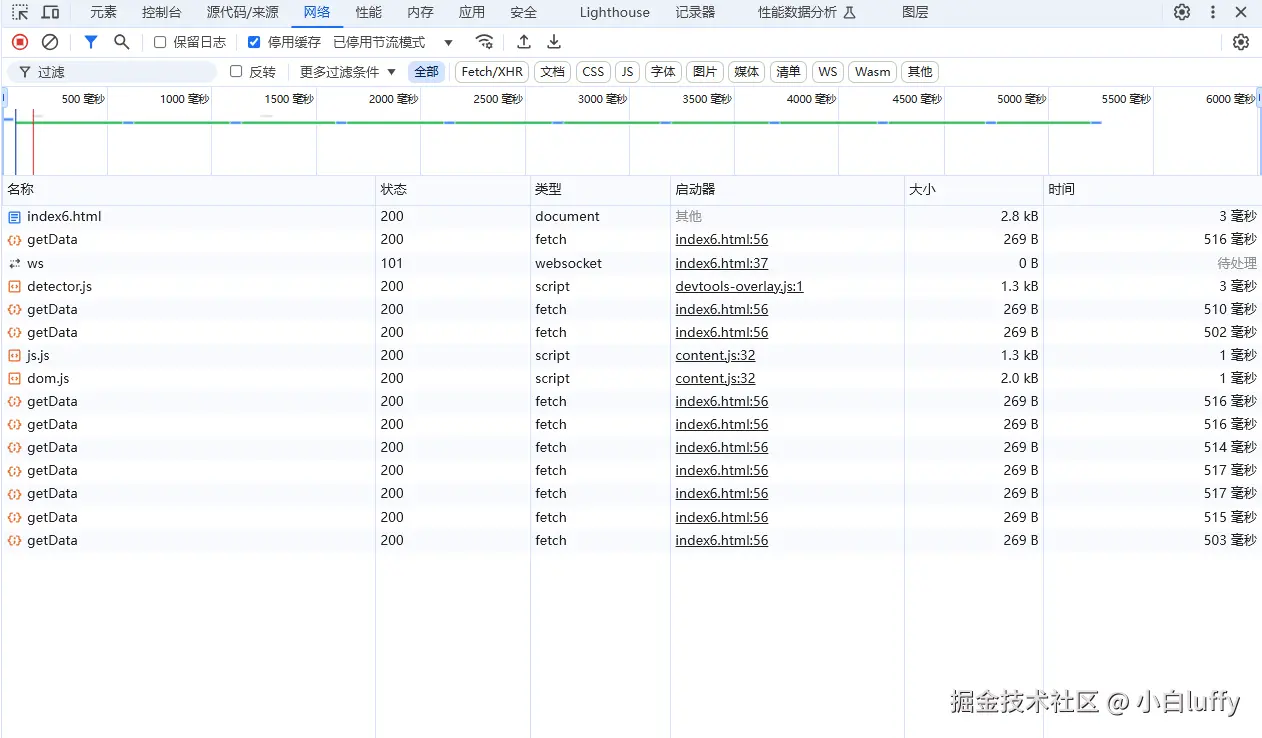Viewport: 1262px width, 738px height.
Task: Sort by the 大小 column header
Action: [974, 189]
